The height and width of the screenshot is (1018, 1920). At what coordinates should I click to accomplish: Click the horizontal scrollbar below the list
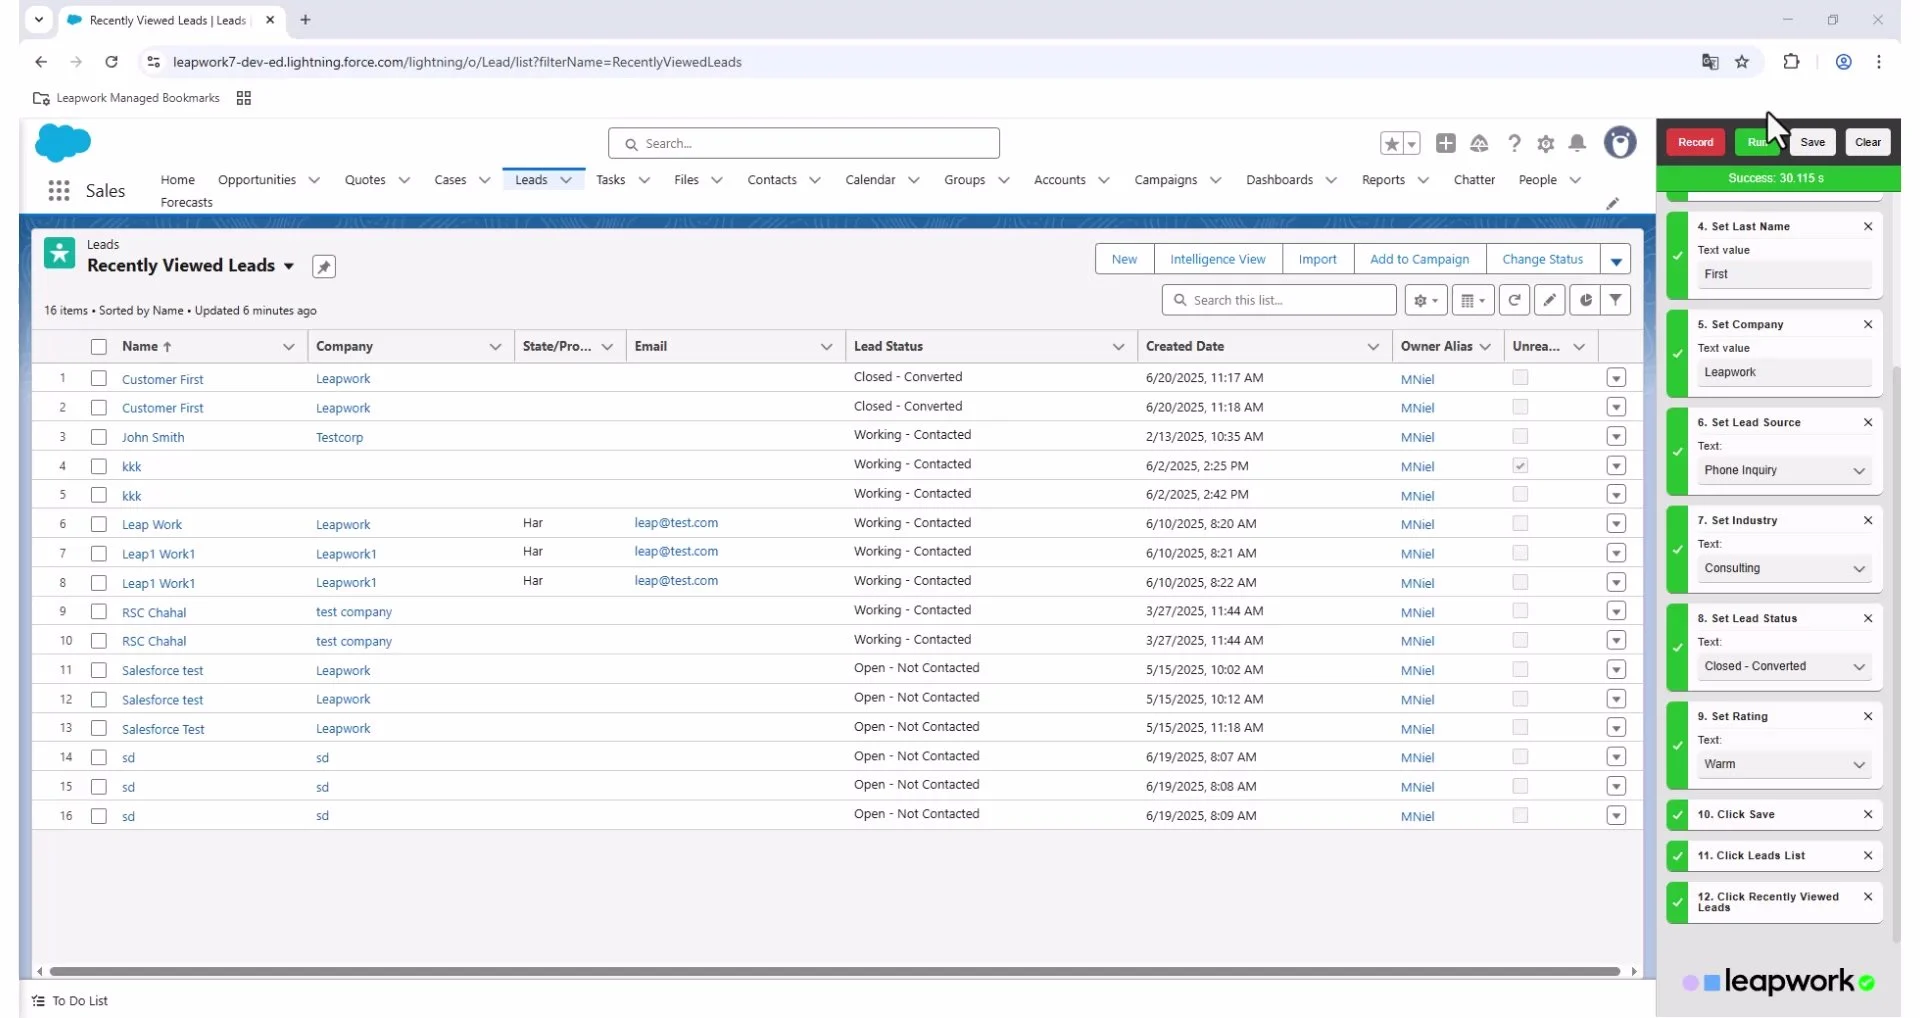(834, 971)
